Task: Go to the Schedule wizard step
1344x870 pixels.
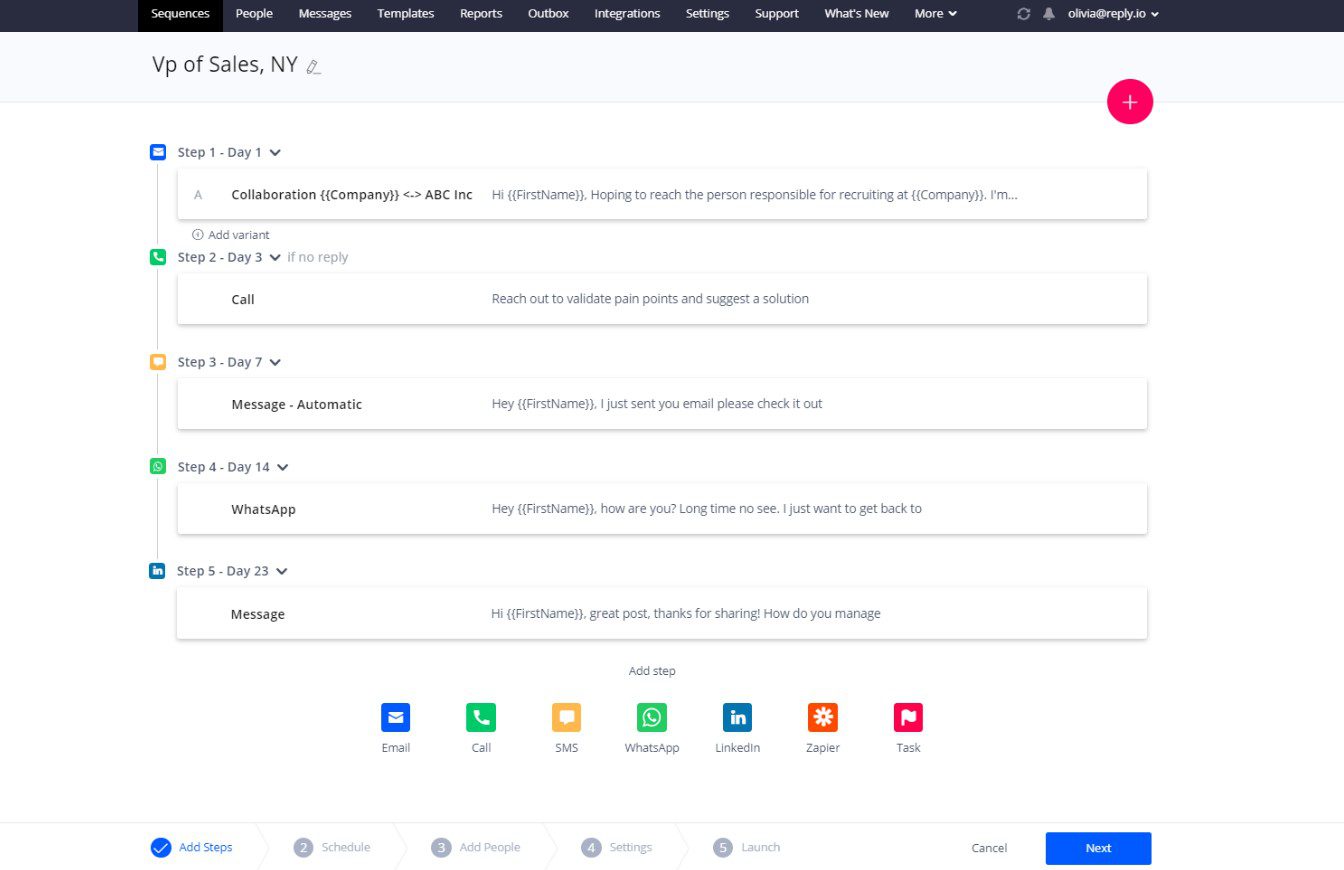Action: [332, 847]
